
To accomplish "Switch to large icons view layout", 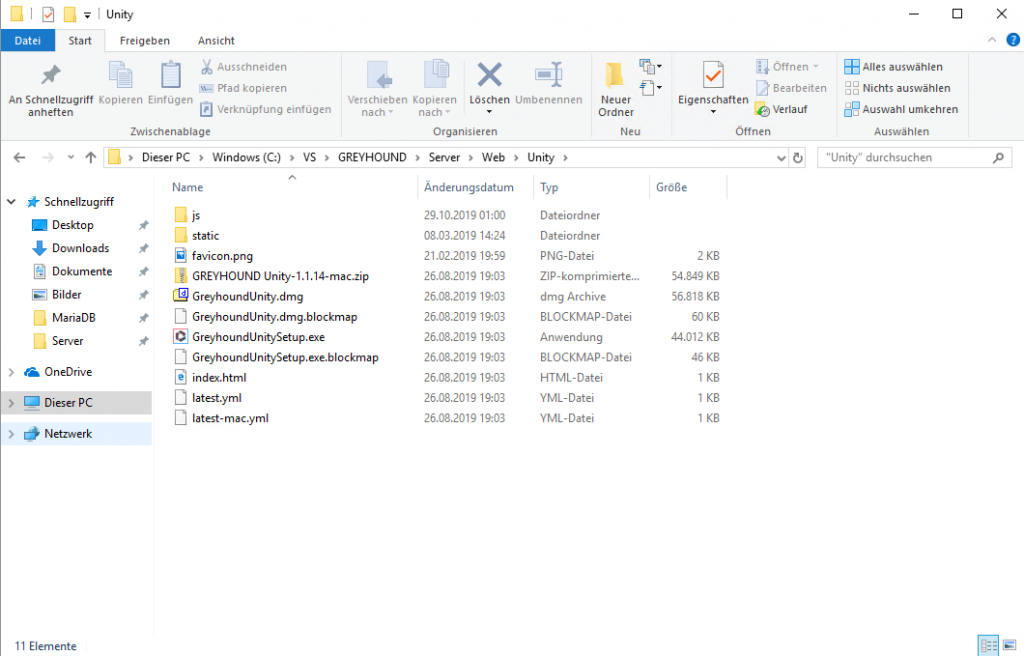I will (1010, 645).
